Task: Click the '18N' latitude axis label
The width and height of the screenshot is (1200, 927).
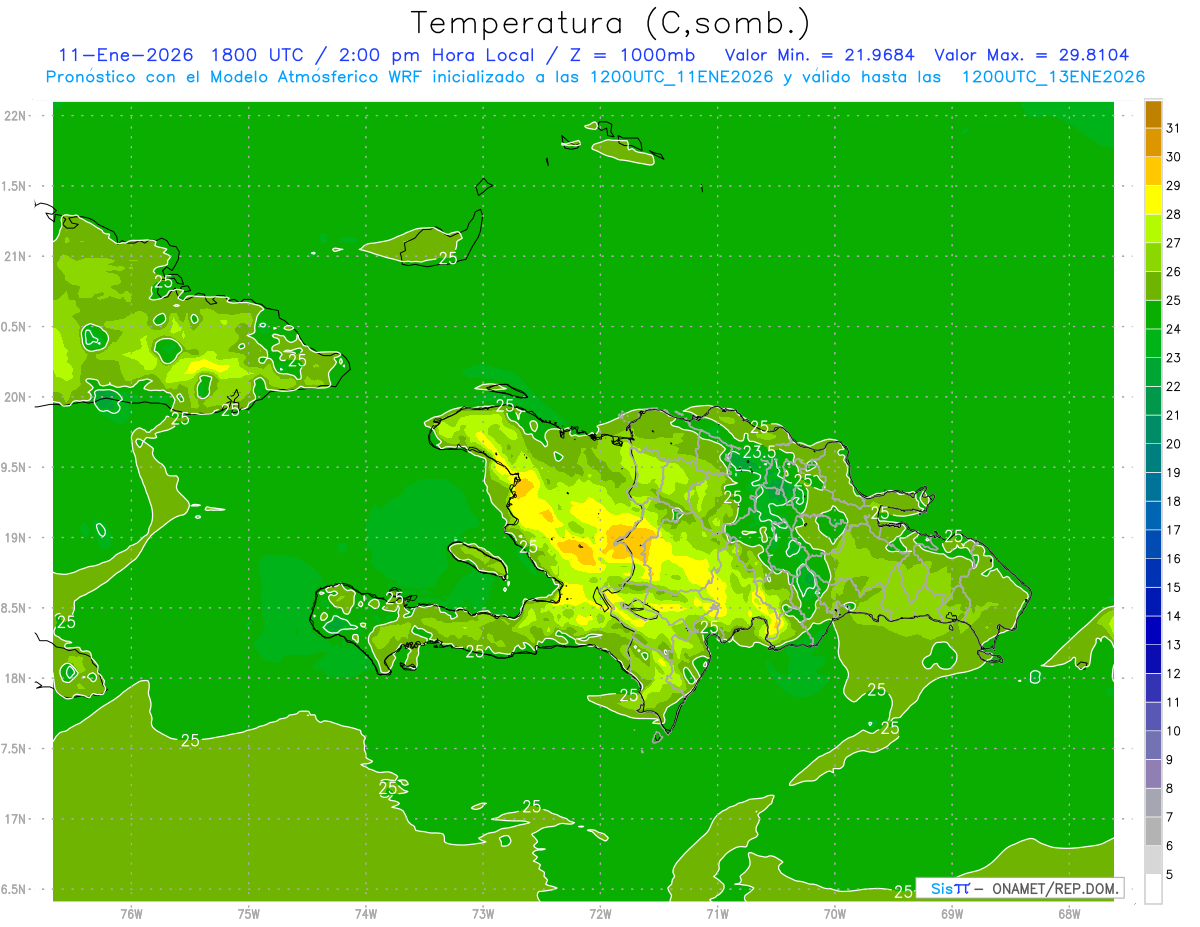Action: click(16, 678)
